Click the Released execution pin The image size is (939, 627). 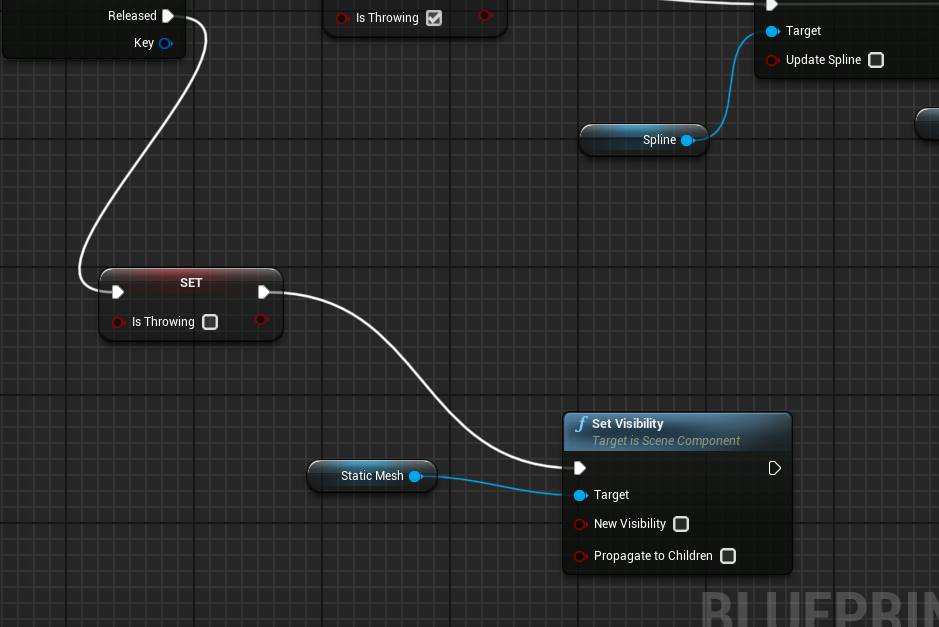pos(168,15)
